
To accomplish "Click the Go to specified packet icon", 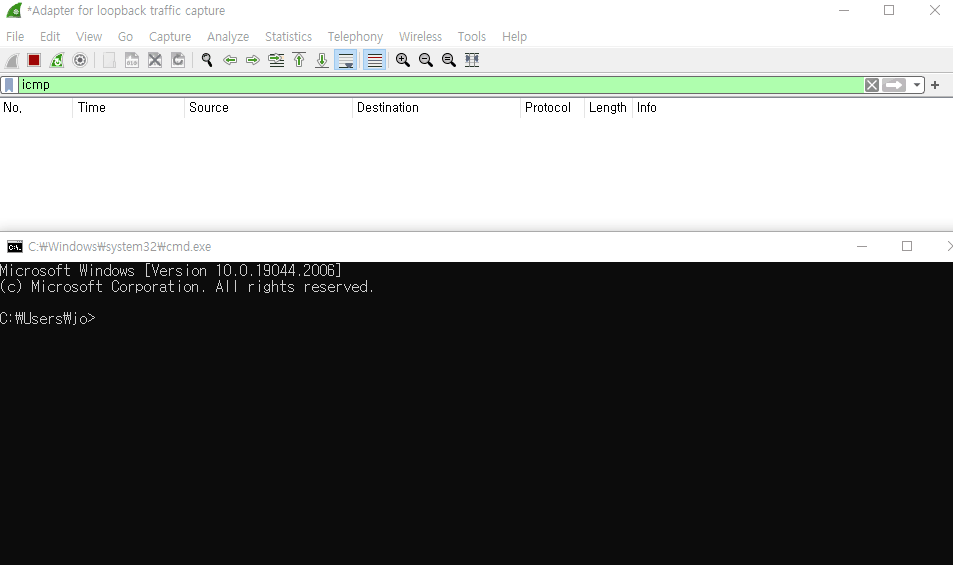I will [x=276, y=60].
